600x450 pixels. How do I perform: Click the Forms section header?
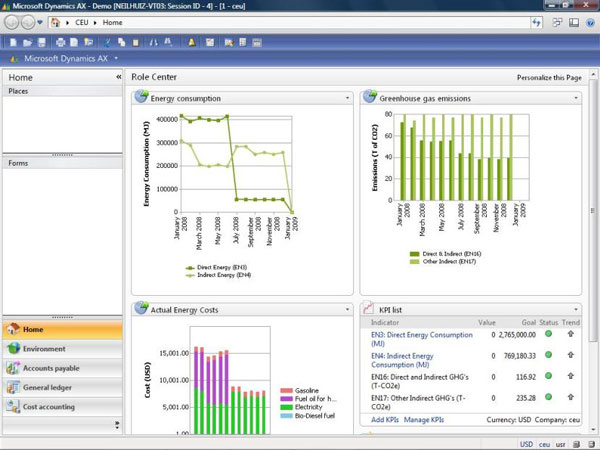coord(62,163)
